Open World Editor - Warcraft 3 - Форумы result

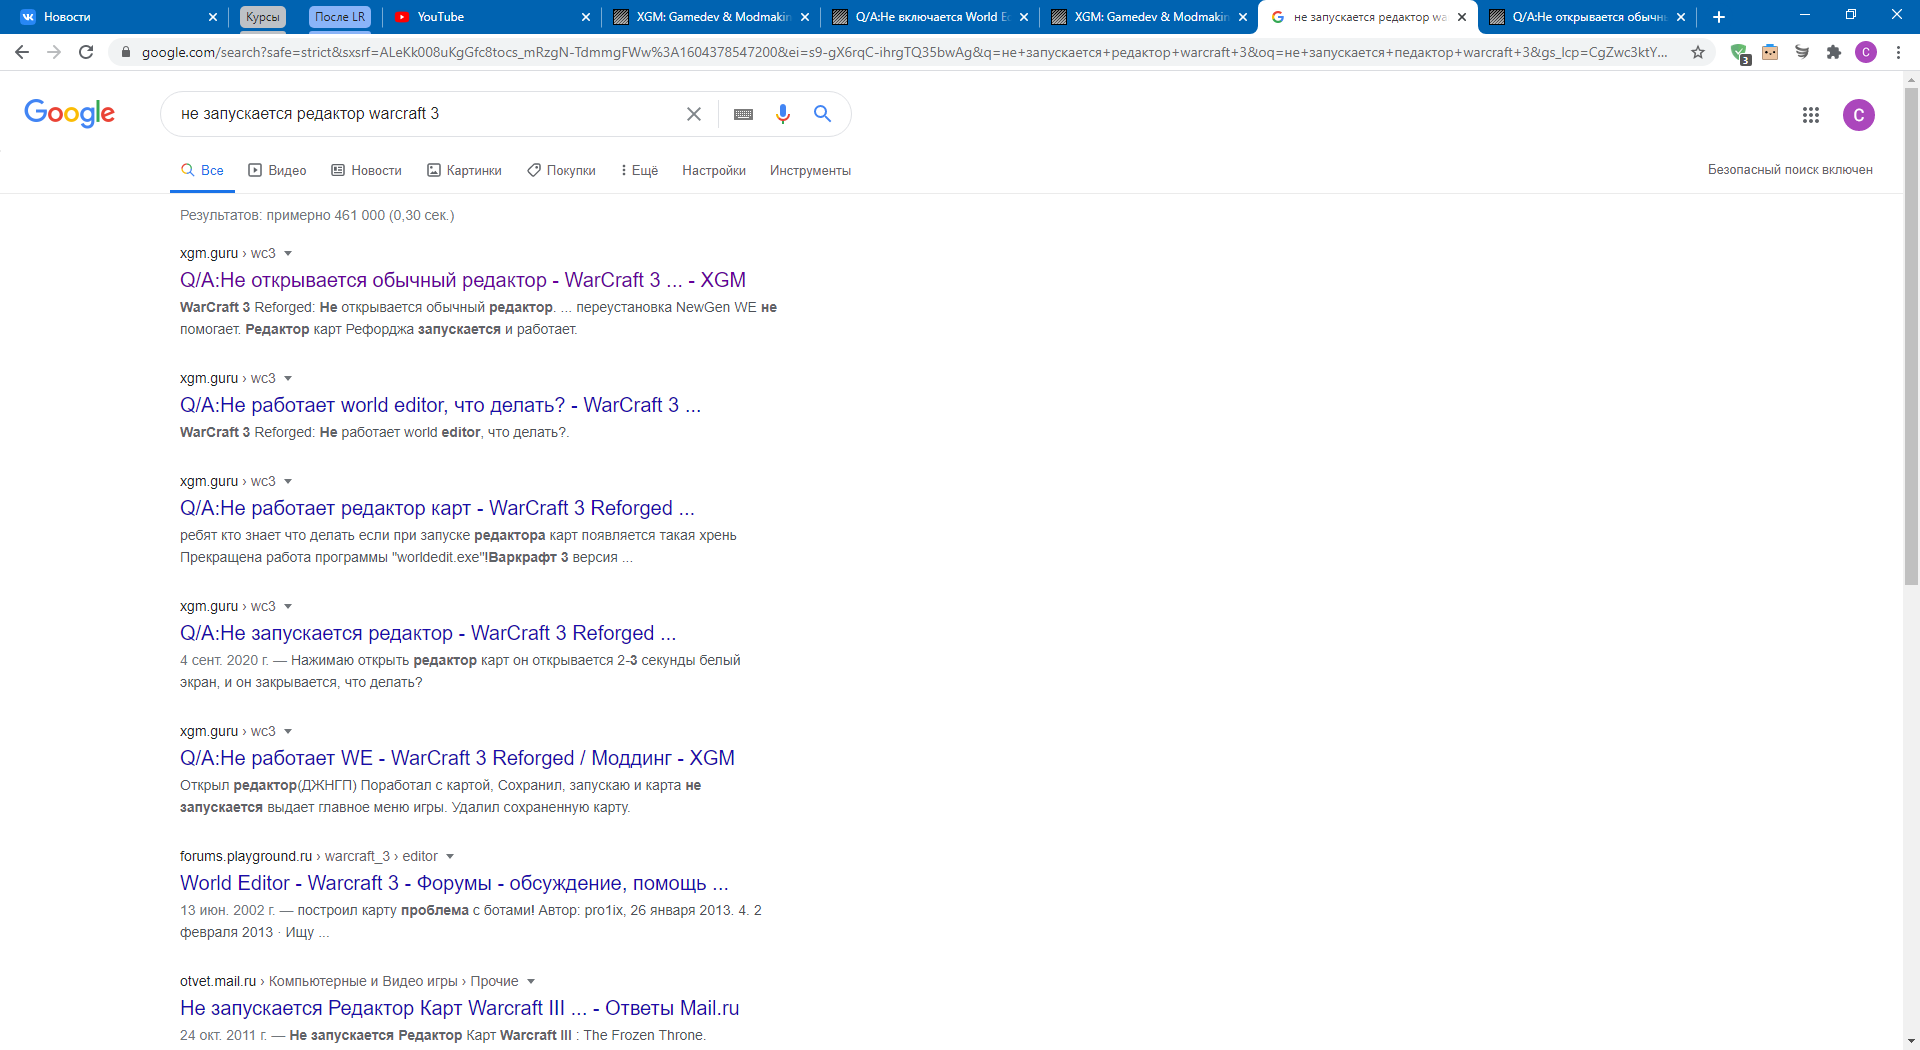pyautogui.click(x=454, y=884)
